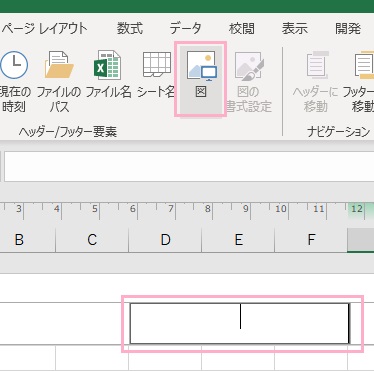This screenshot has width=374, height=371.
Task: Click the center header edit box
Action: pyautogui.click(x=239, y=323)
